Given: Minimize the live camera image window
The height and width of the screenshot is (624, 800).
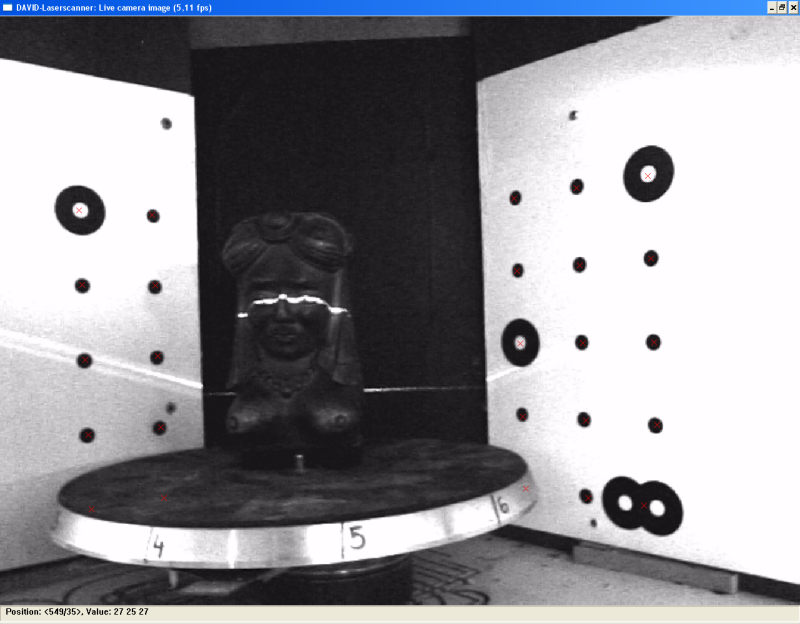Looking at the screenshot, I should [771, 7].
